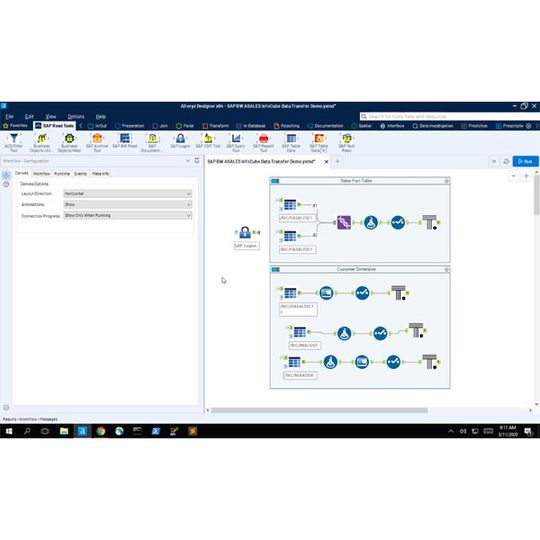Select the ACS Filter Tool in the palette
This screenshot has width=540, height=540.
tap(14, 138)
